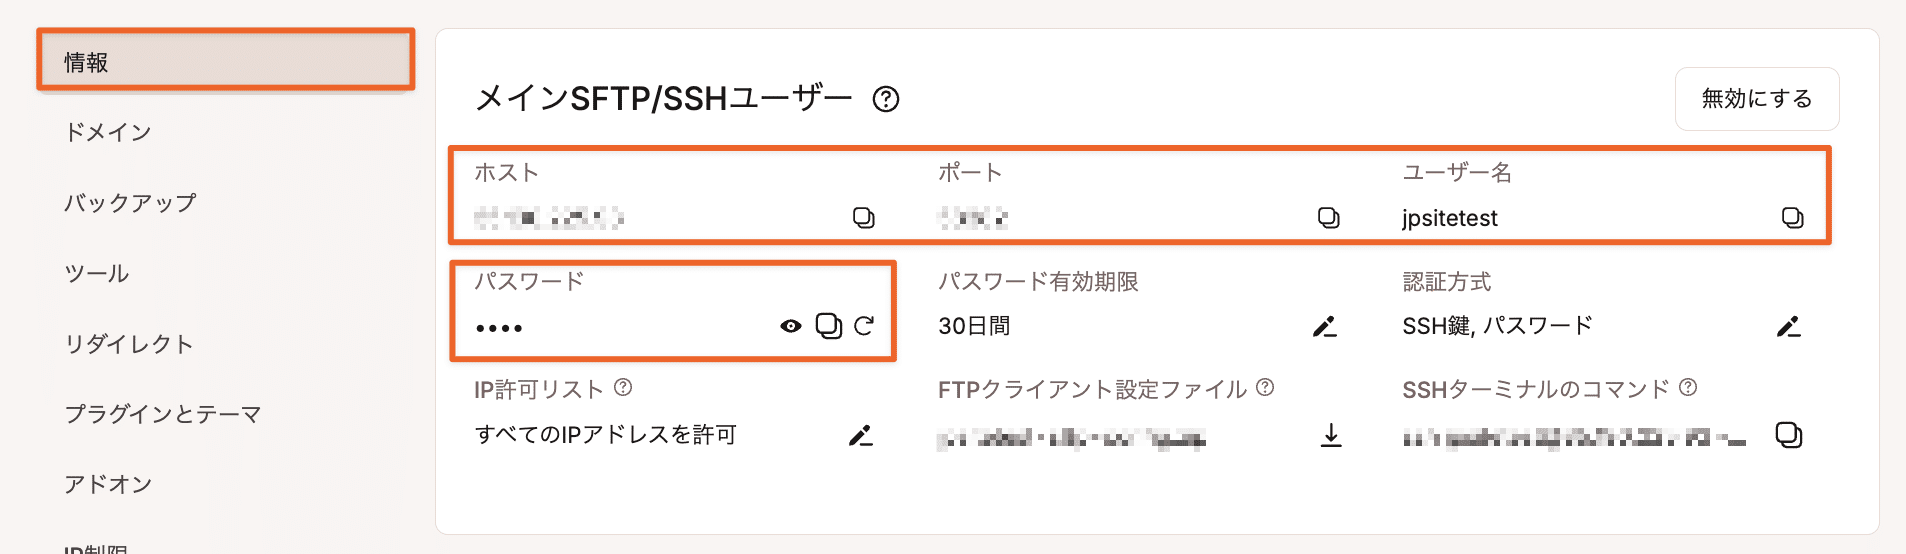1906x554 pixels.
Task: Open help for SSHターミナルのコマンド
Action: coord(1688,388)
